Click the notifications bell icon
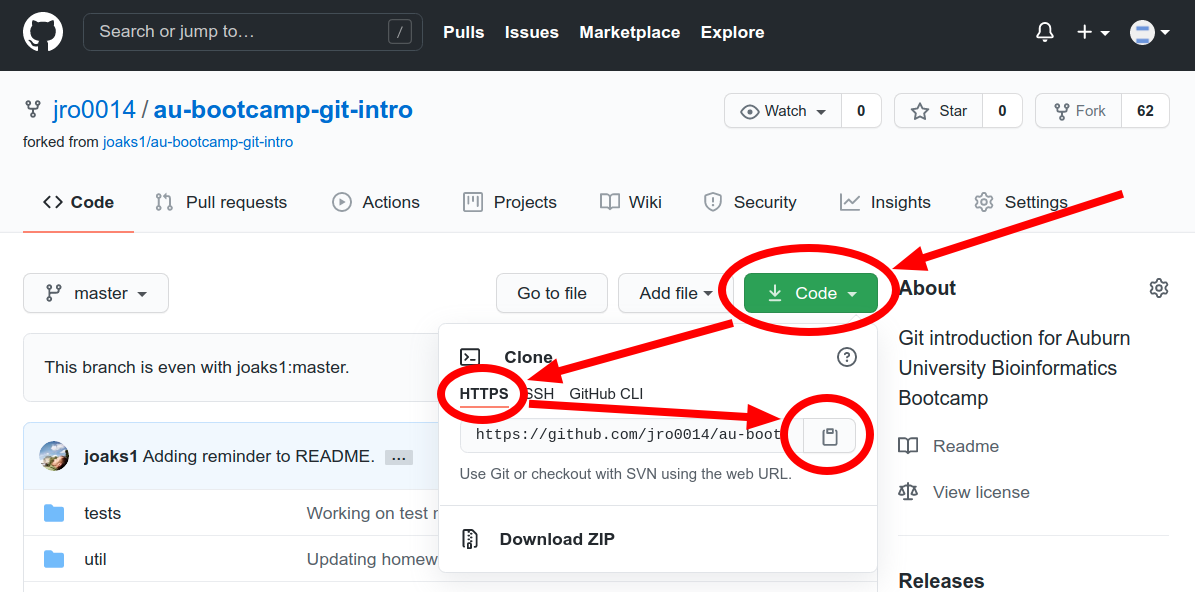Screen dimensions: 1195x592 click(x=1045, y=32)
